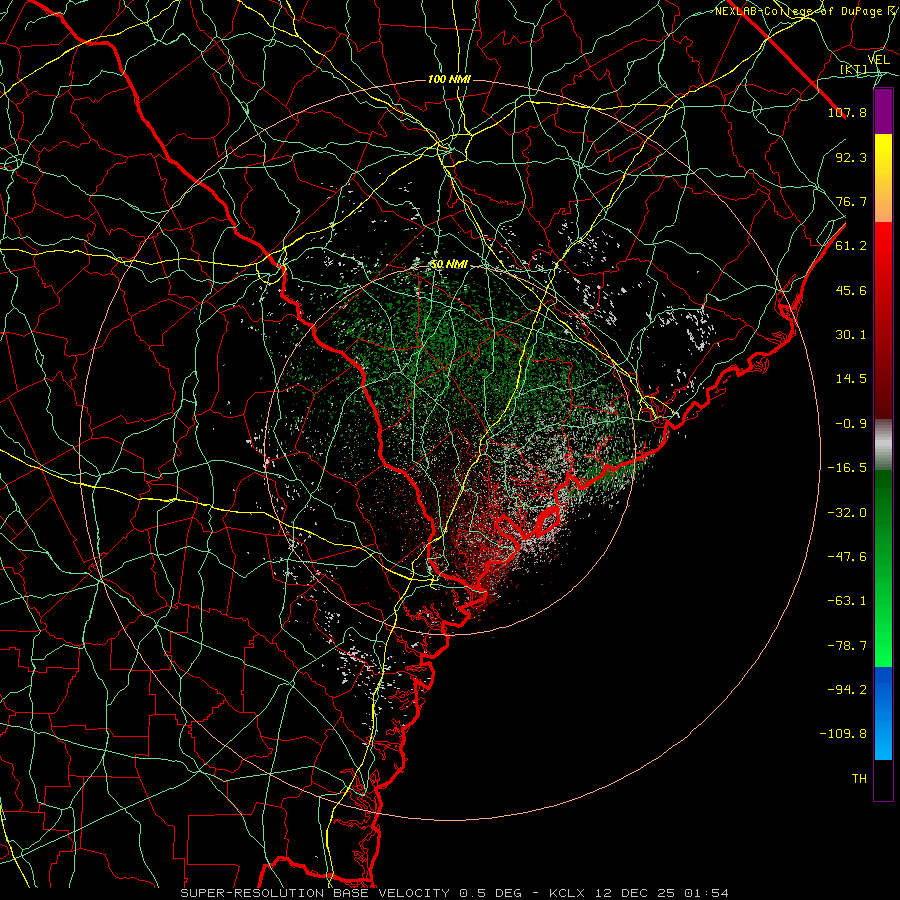Click the purple color bar segment

click(883, 111)
